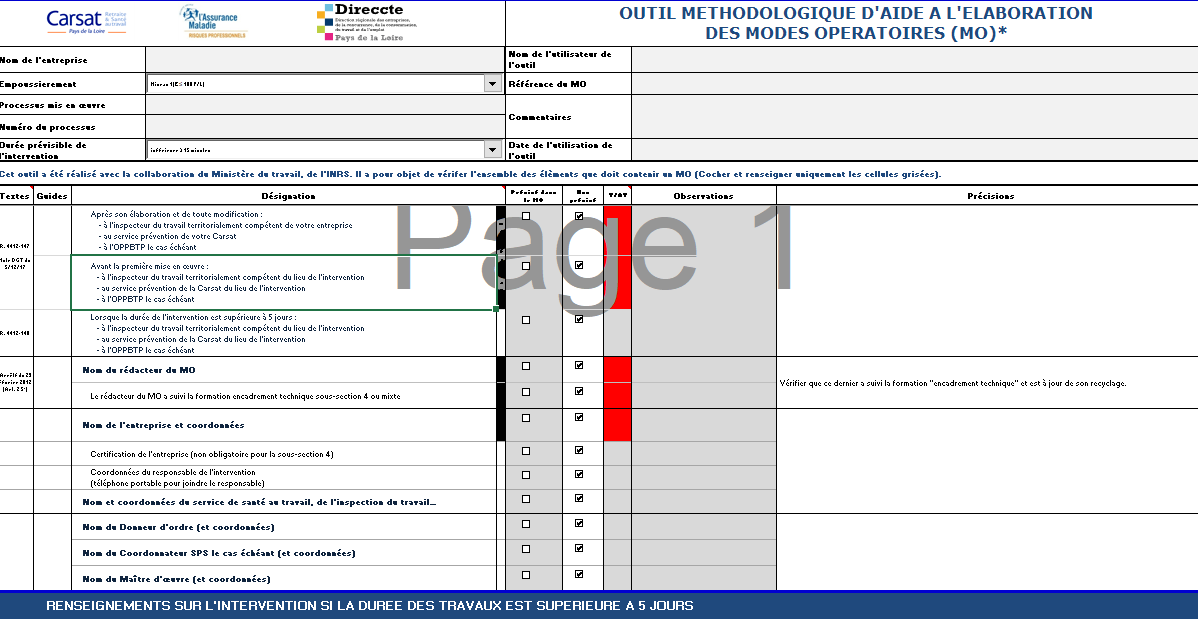
Task: Select the 'Après son élaboration et de toute modification' cell
Action: point(284,230)
